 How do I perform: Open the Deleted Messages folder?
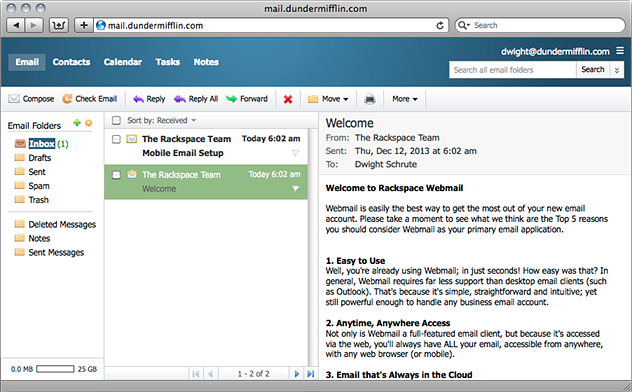coord(62,224)
